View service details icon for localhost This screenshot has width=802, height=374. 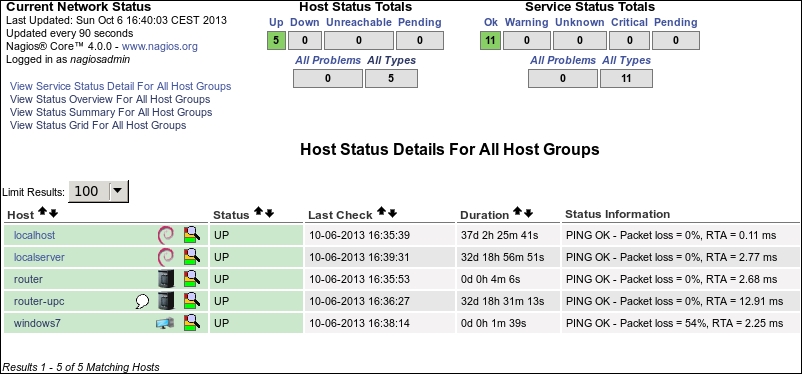tap(192, 235)
